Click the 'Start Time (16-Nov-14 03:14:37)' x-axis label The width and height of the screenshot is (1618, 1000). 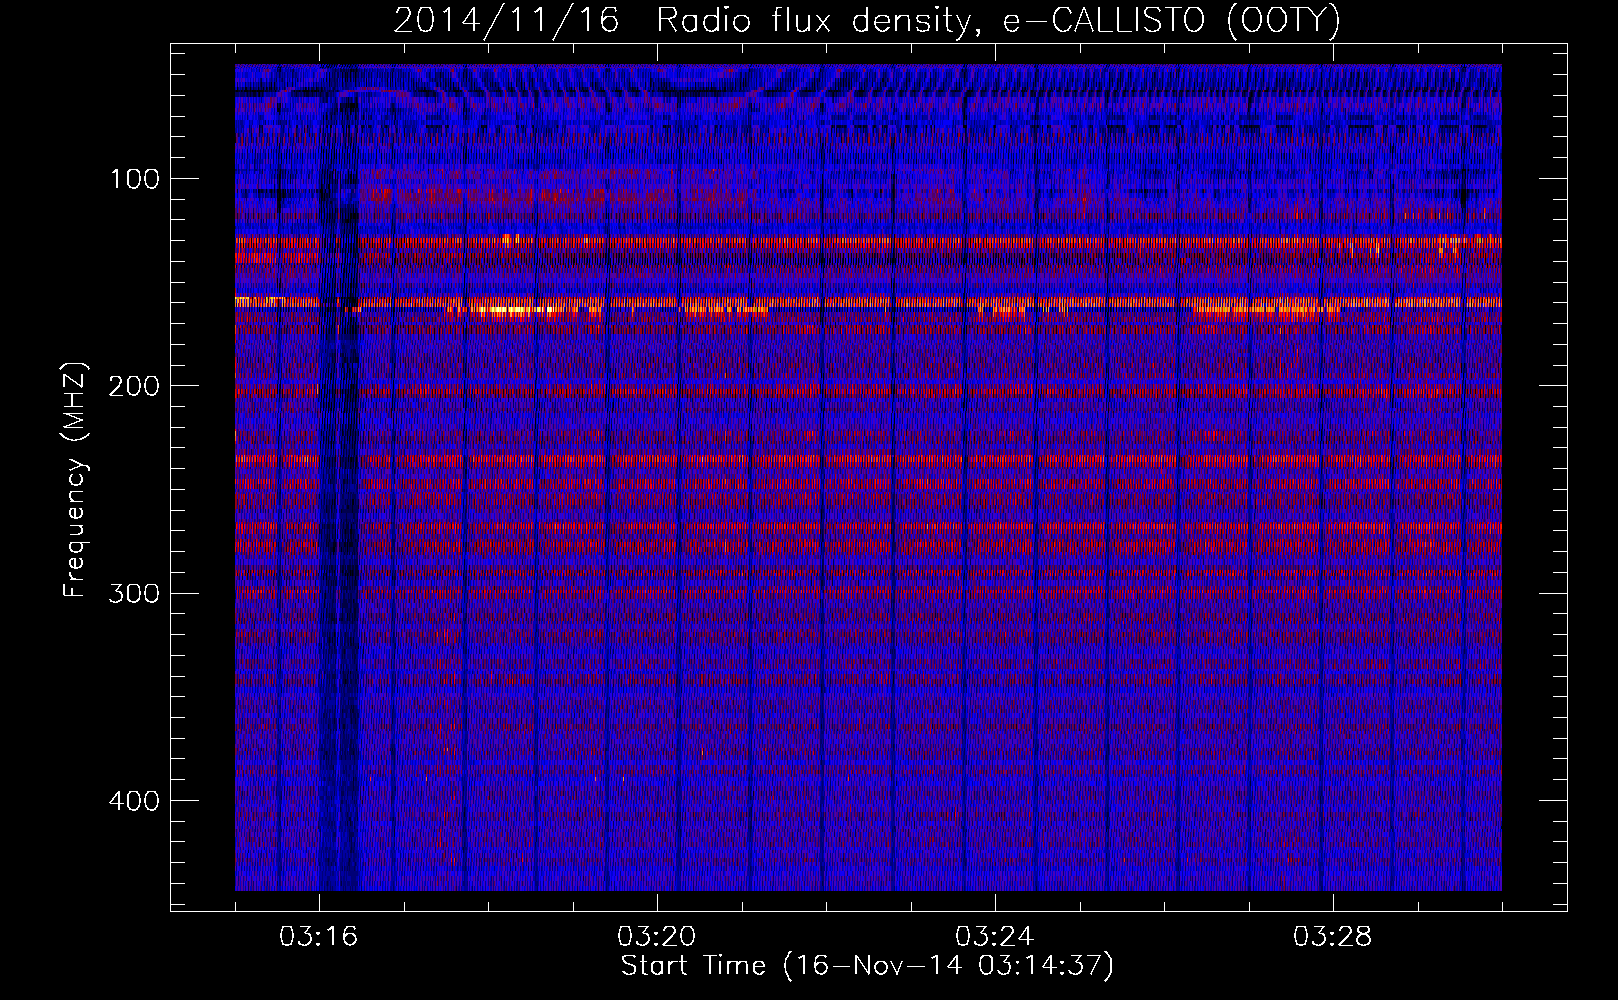click(x=867, y=966)
